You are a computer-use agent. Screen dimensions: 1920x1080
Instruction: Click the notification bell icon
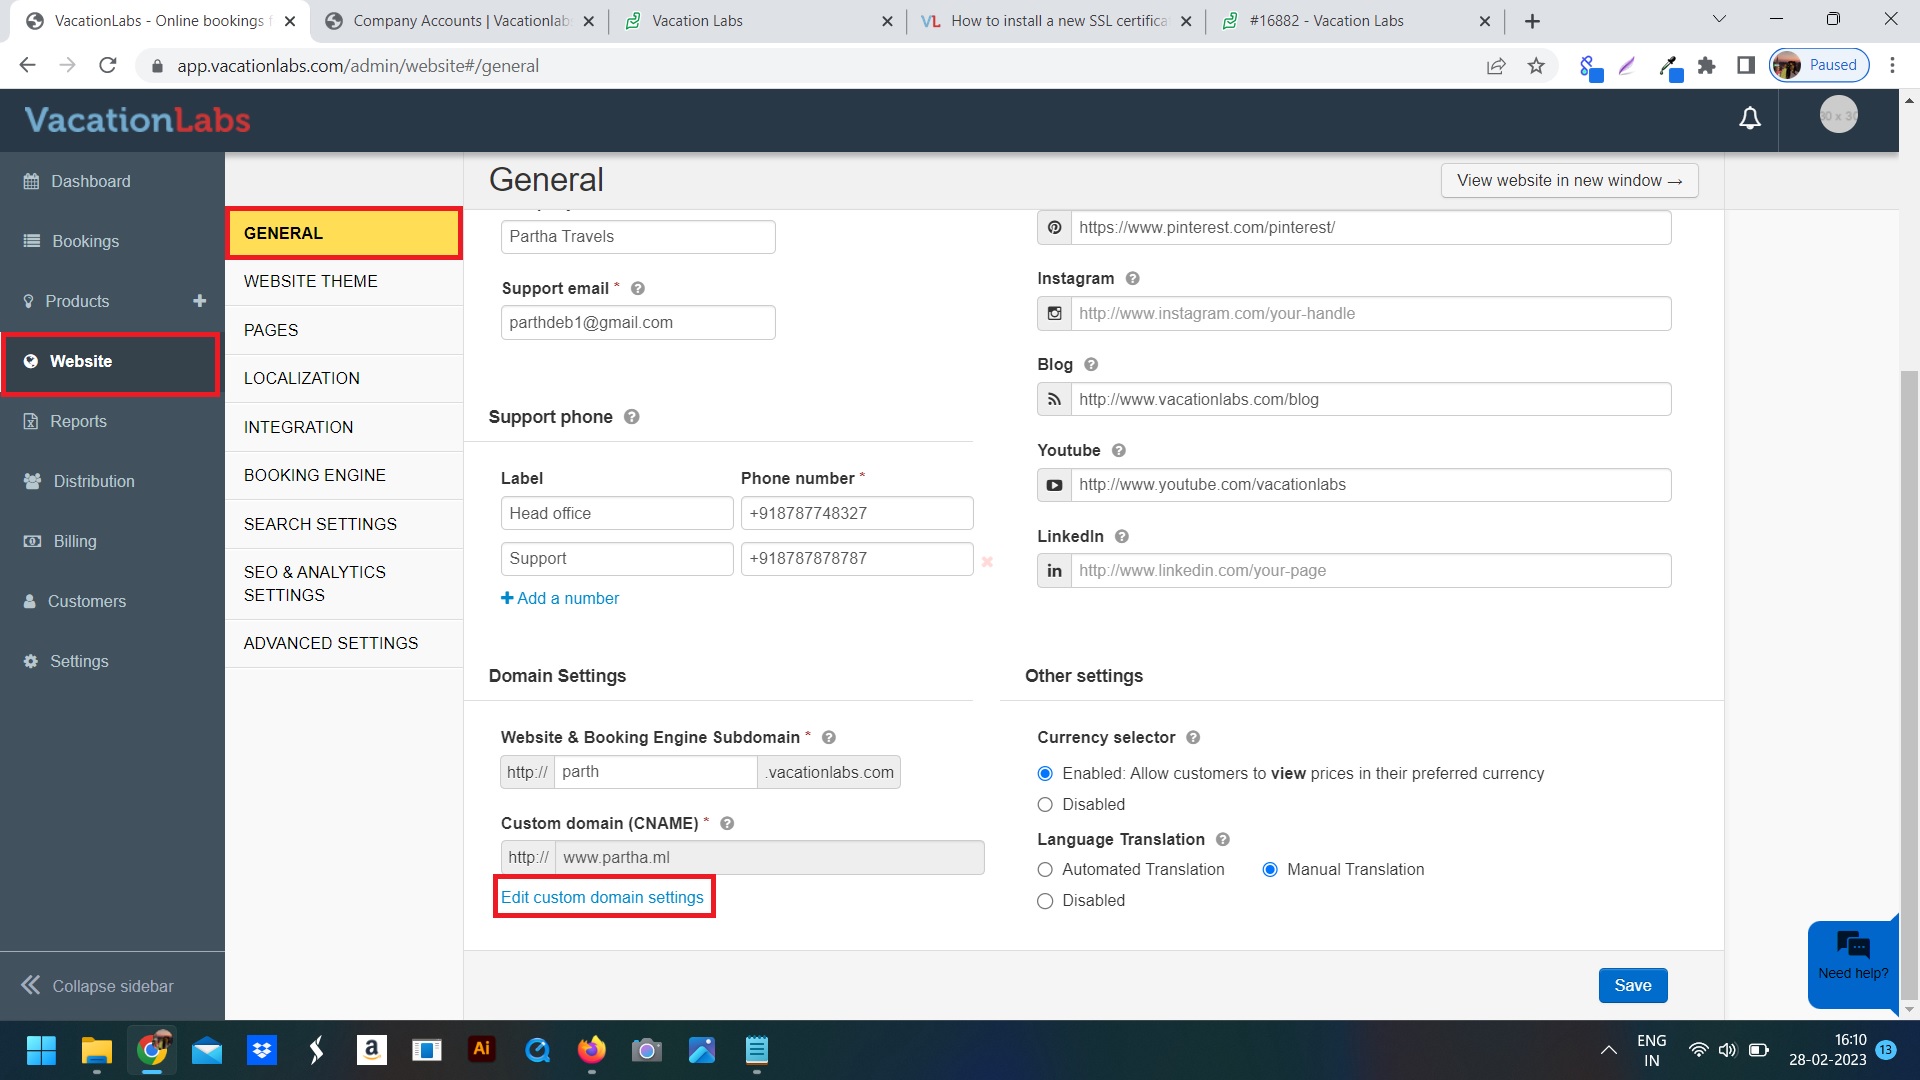coord(1749,119)
